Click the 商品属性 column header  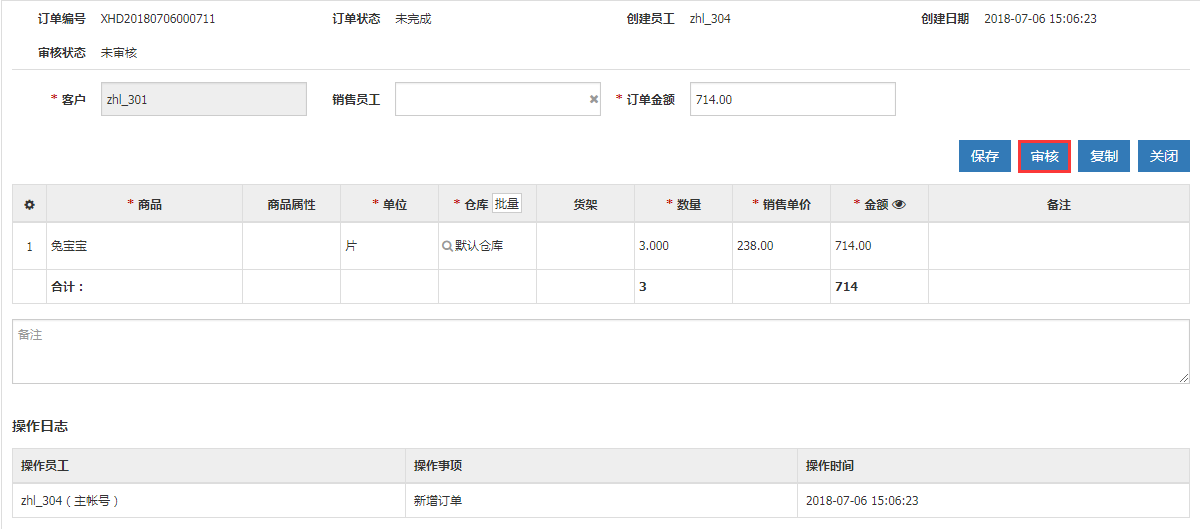tap(291, 204)
